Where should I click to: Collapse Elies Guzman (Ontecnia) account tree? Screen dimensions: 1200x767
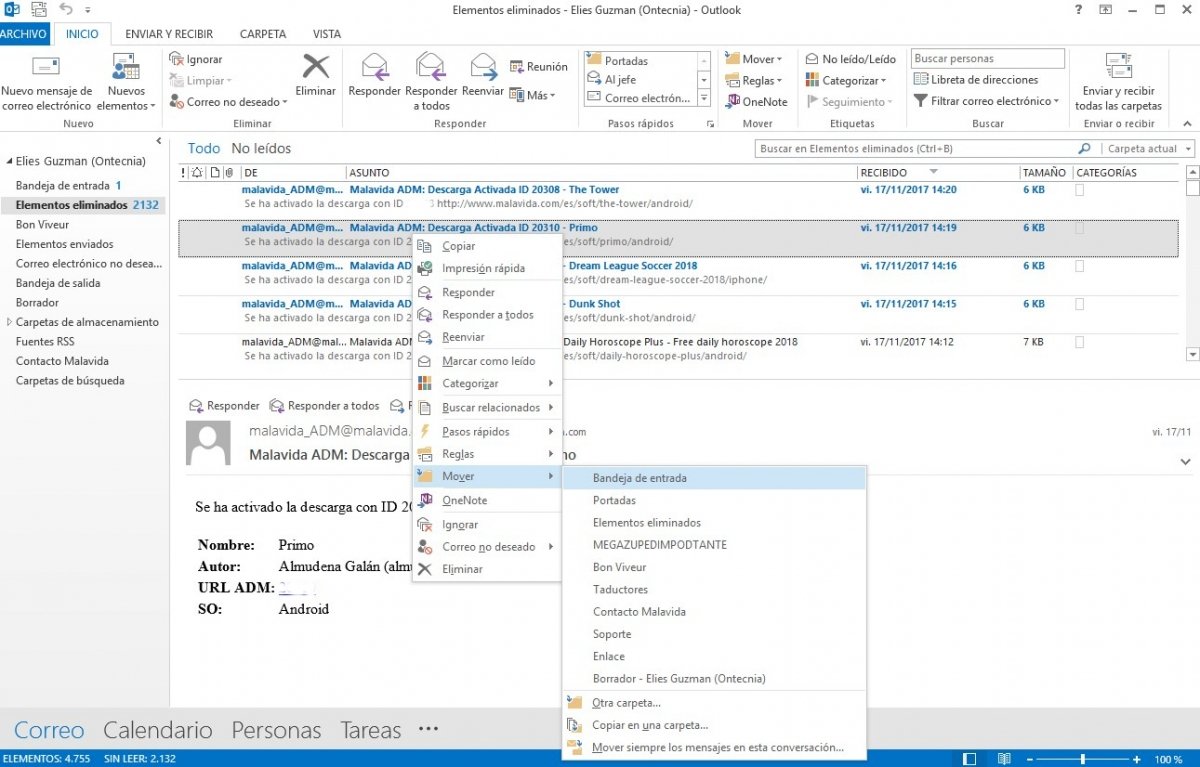coord(9,161)
